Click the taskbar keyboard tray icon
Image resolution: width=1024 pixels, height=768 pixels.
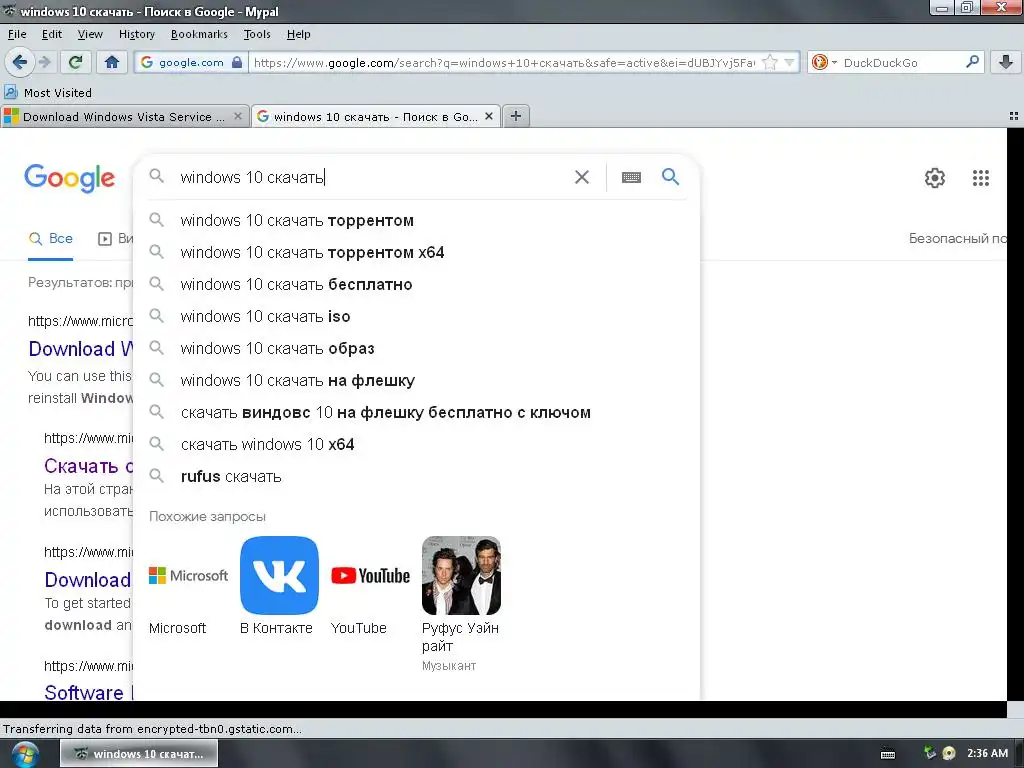[x=888, y=754]
